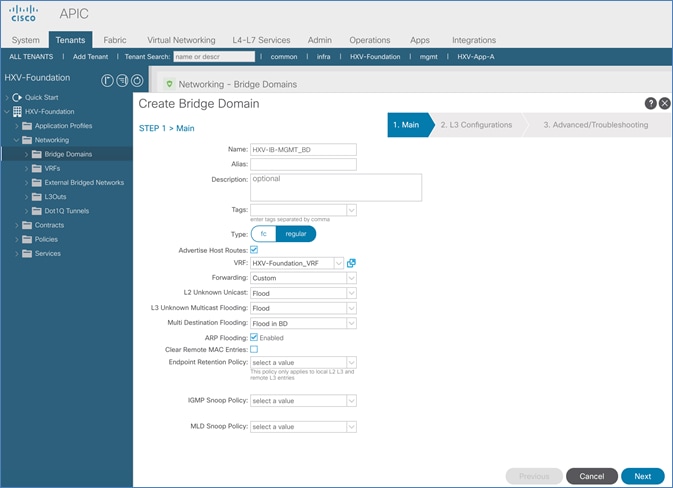Viewport: 673px width, 488px height.
Task: Open the Forwarding dropdown
Action: coord(351,278)
